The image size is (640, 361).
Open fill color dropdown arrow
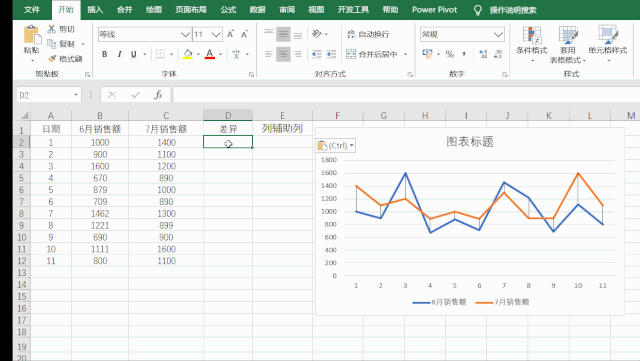(198, 54)
